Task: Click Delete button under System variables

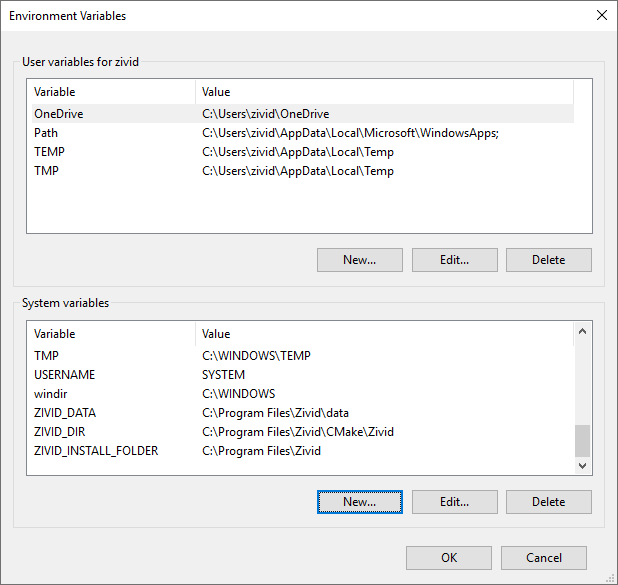Action: point(548,502)
